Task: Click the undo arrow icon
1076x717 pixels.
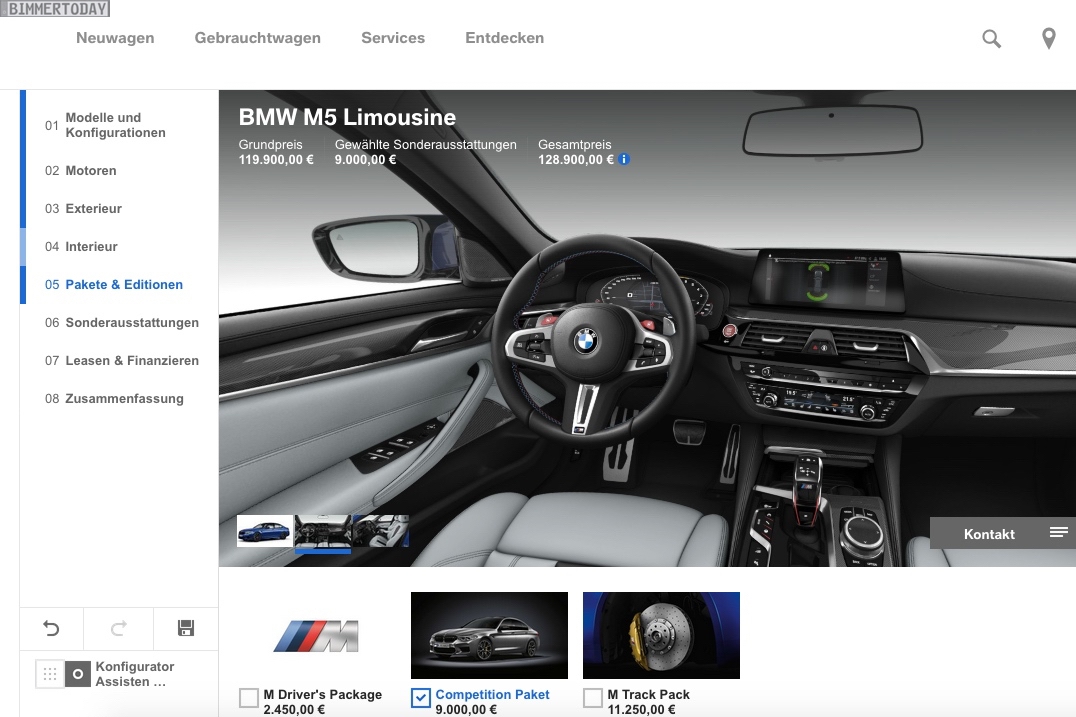Action: (51, 628)
